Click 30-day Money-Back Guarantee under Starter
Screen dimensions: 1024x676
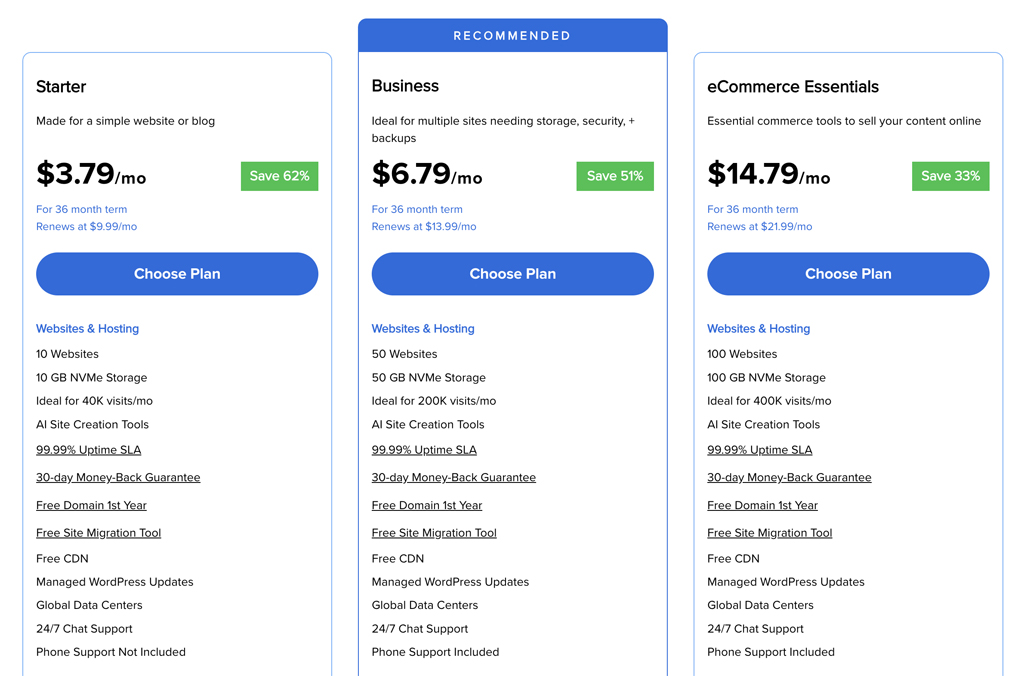pyautogui.click(x=118, y=477)
